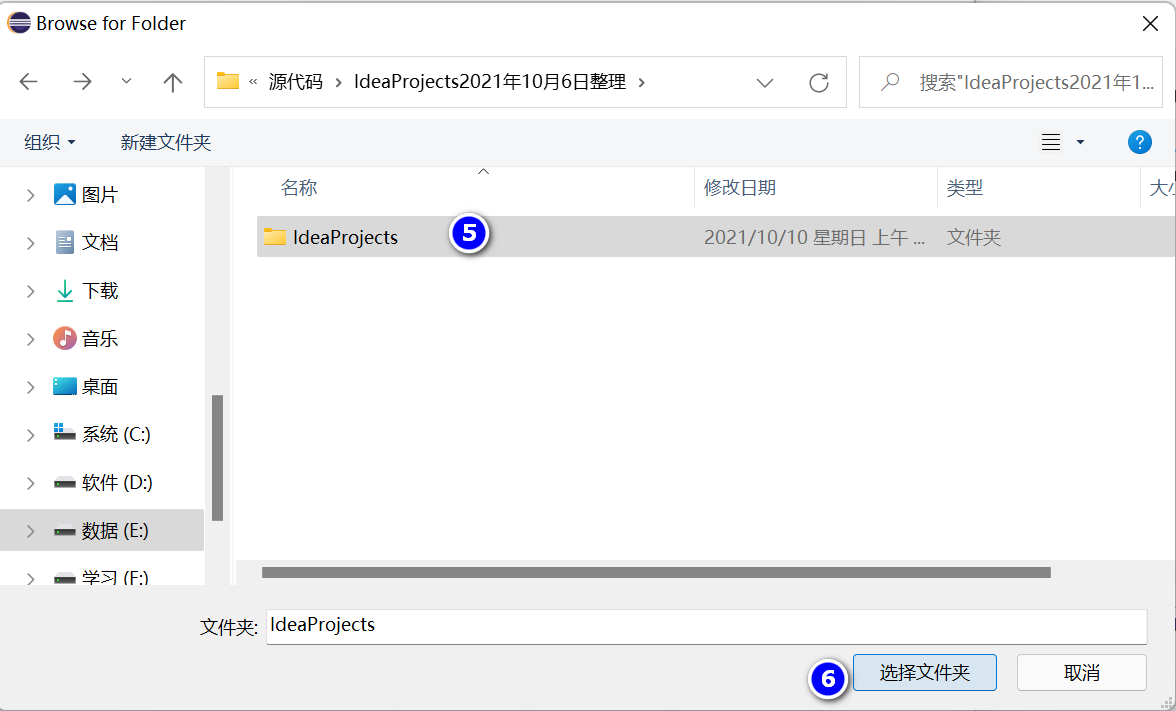Click the 新建文件夹 button
1176x711 pixels.
tap(166, 142)
